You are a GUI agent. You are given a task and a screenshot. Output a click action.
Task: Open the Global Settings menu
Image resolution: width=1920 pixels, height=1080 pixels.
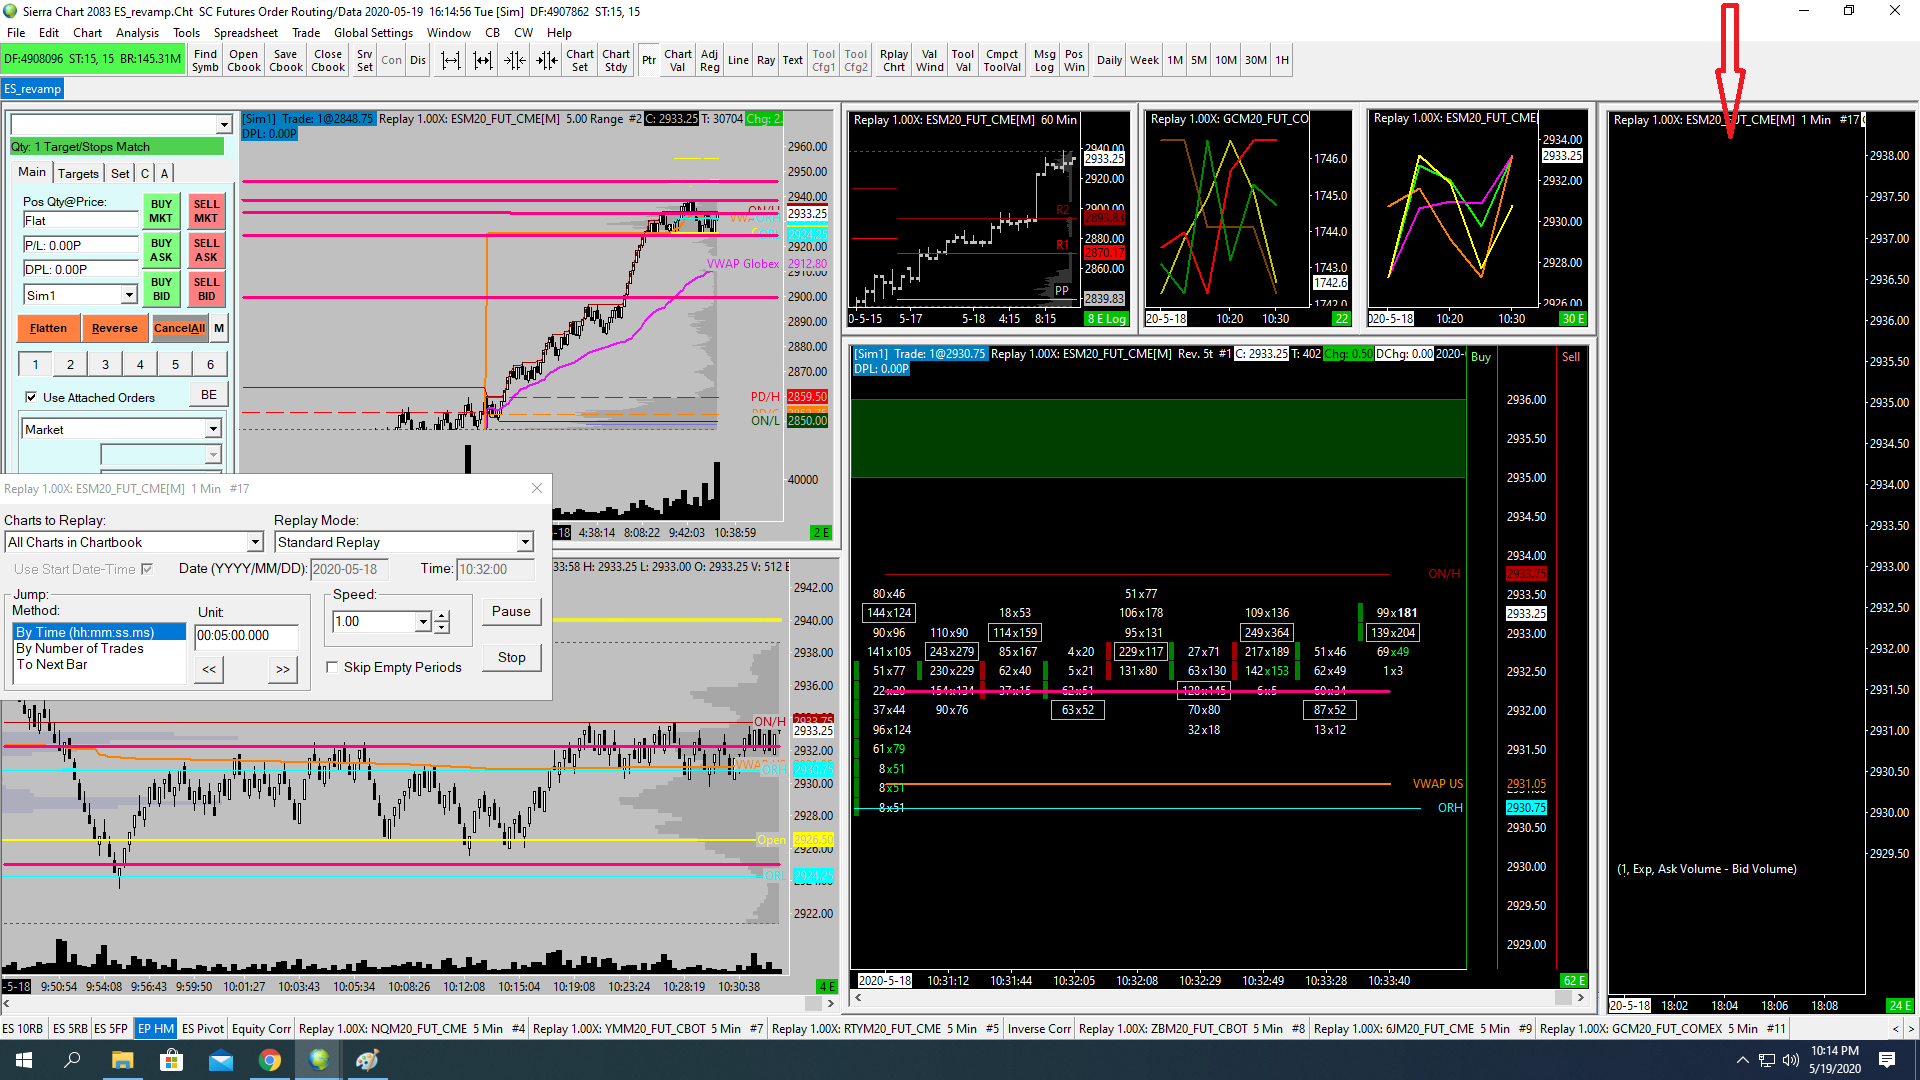point(372,33)
